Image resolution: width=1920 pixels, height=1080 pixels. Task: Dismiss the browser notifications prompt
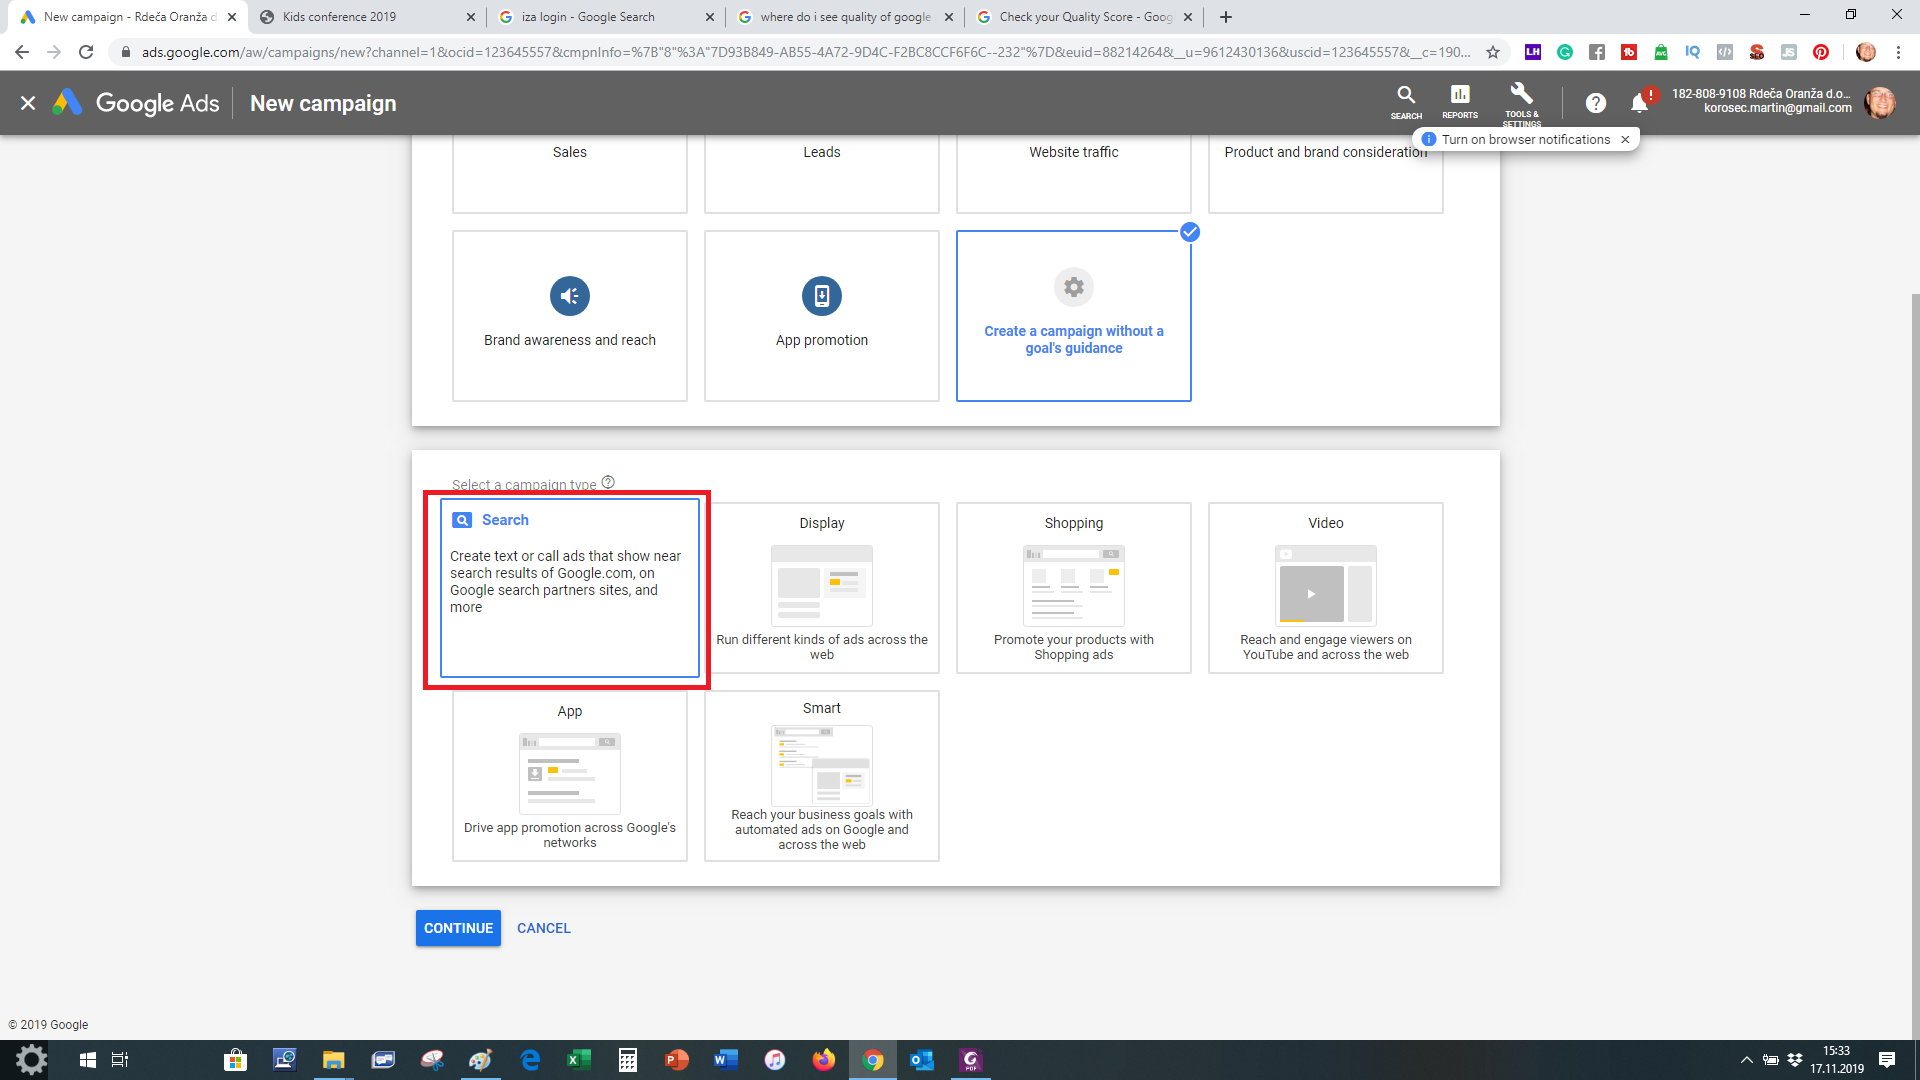point(1625,140)
